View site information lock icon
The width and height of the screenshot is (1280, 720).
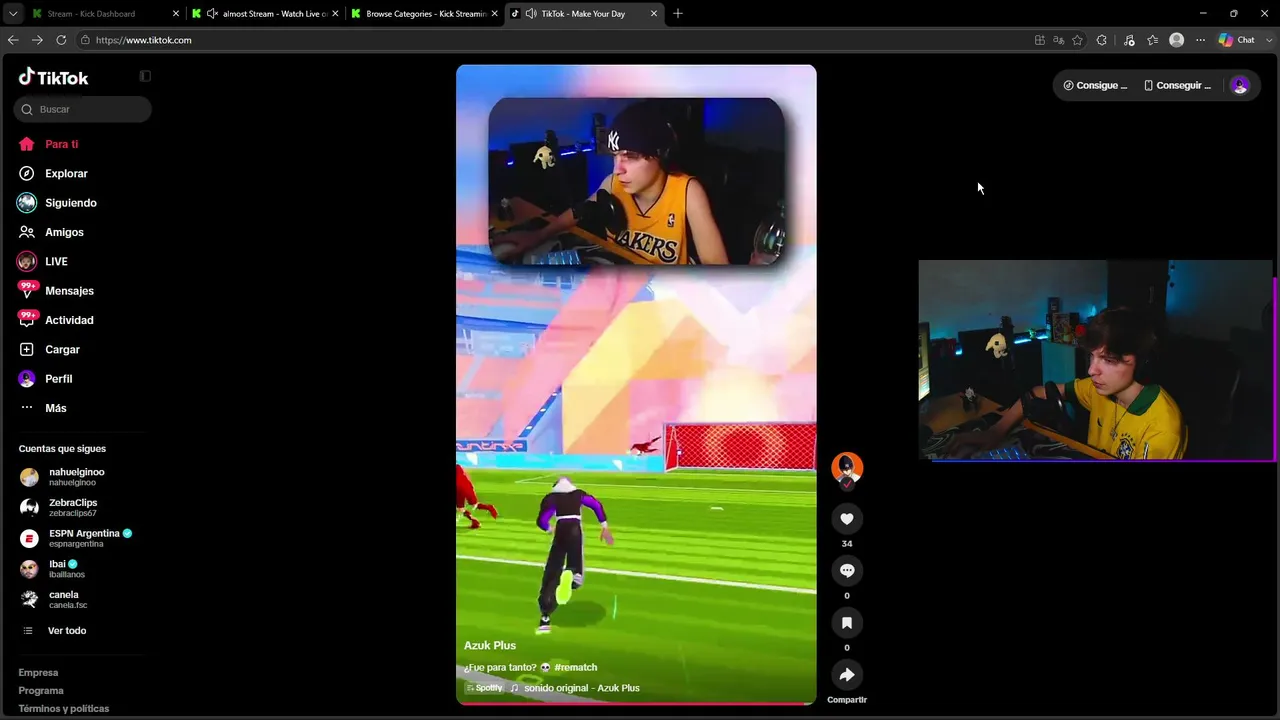(86, 40)
